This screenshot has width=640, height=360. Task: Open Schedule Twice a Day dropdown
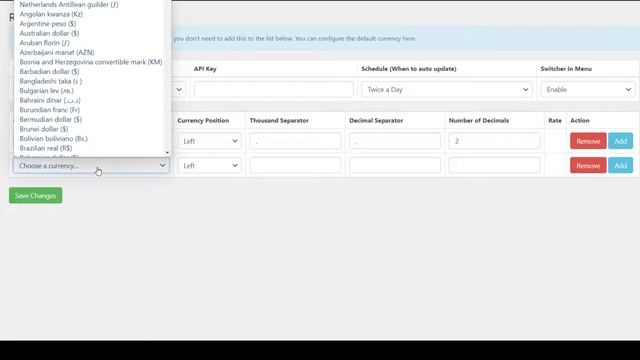(x=447, y=89)
